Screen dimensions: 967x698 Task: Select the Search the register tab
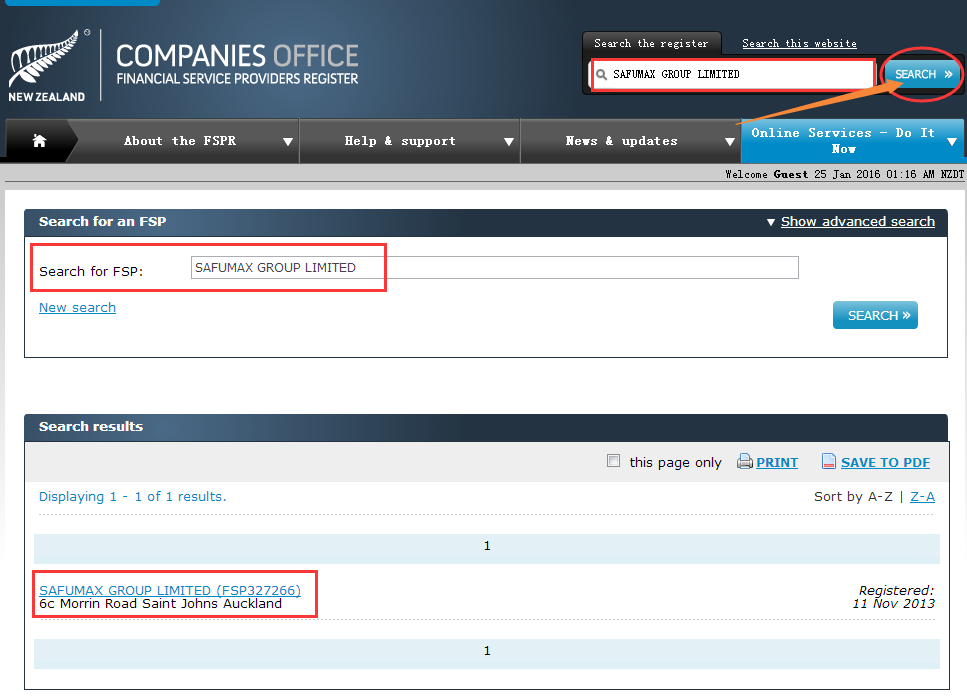pyautogui.click(x=651, y=44)
